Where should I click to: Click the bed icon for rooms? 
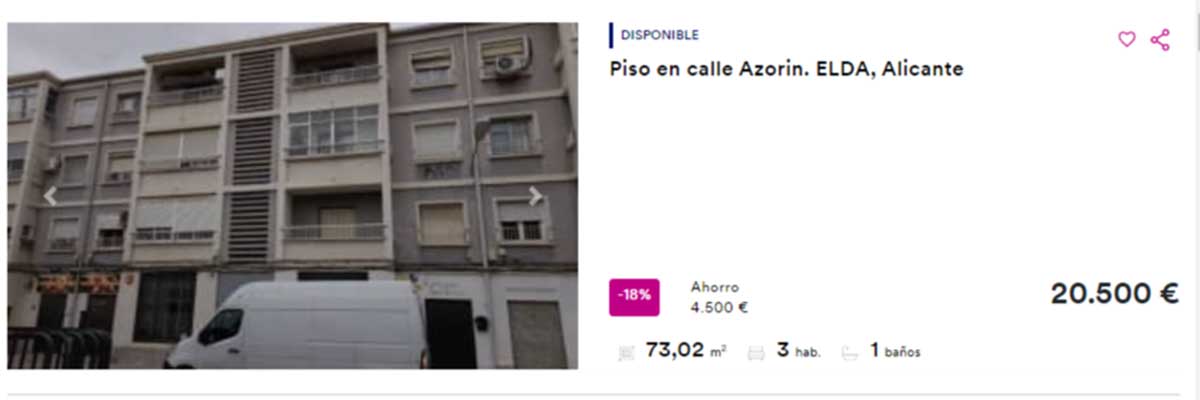click(757, 352)
